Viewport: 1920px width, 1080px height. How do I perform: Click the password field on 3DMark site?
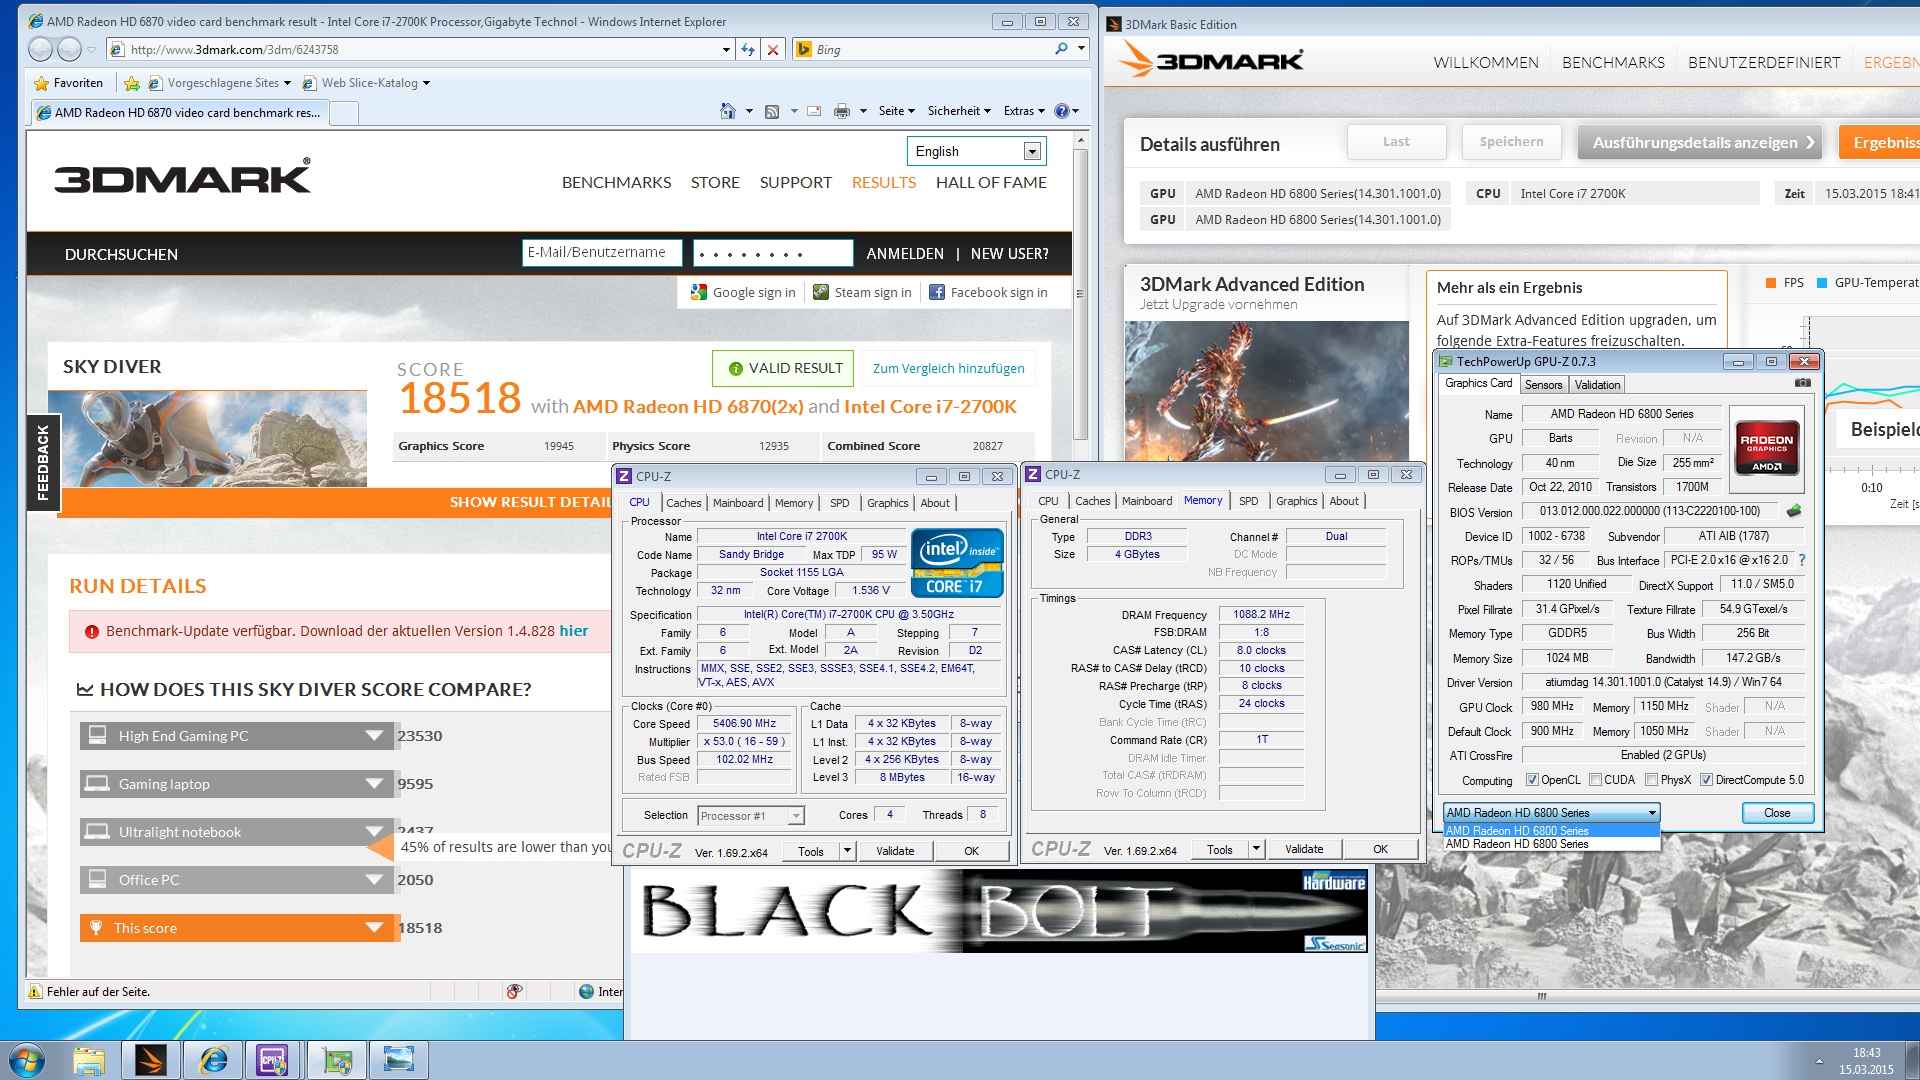coord(773,253)
